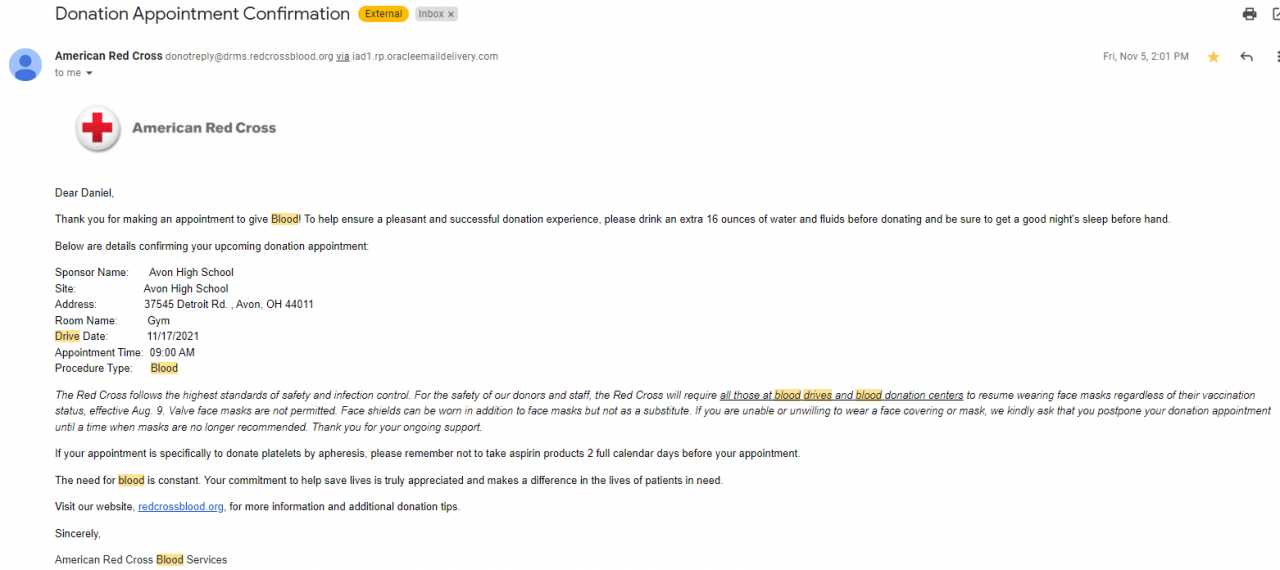Viewport: 1280px width, 570px height.
Task: Click the highlighted "Blood" procedure type value
Action: pyautogui.click(x=164, y=369)
